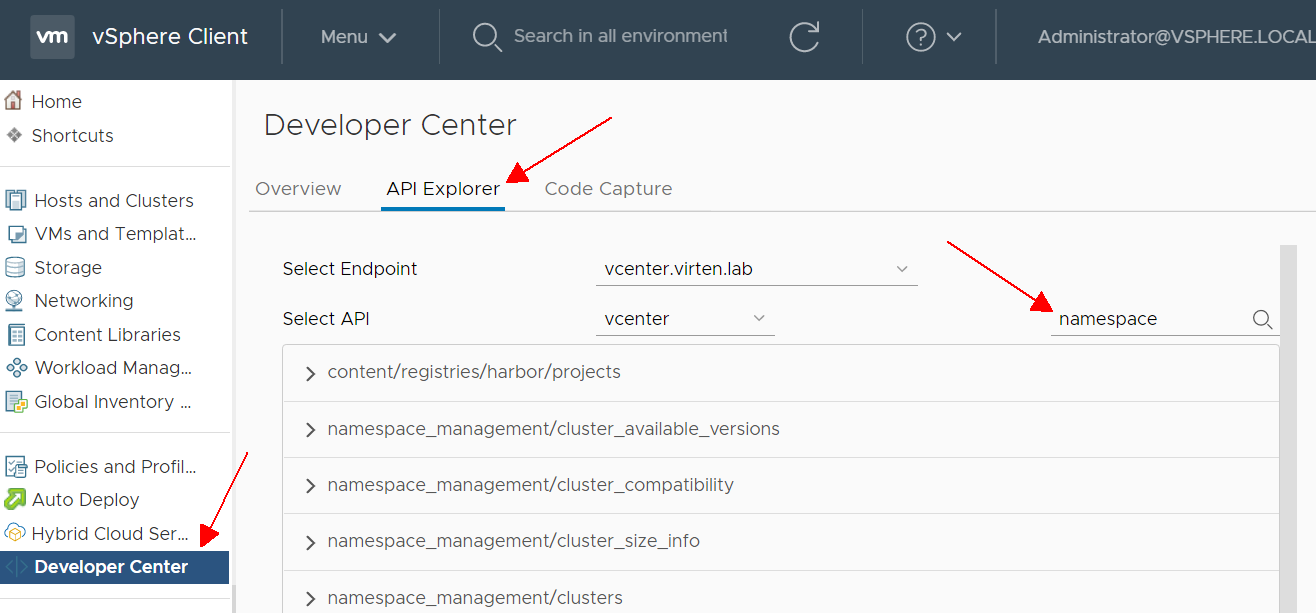Expand namespace_management/clusters row
Image resolution: width=1316 pixels, height=613 pixels.
click(x=310, y=599)
